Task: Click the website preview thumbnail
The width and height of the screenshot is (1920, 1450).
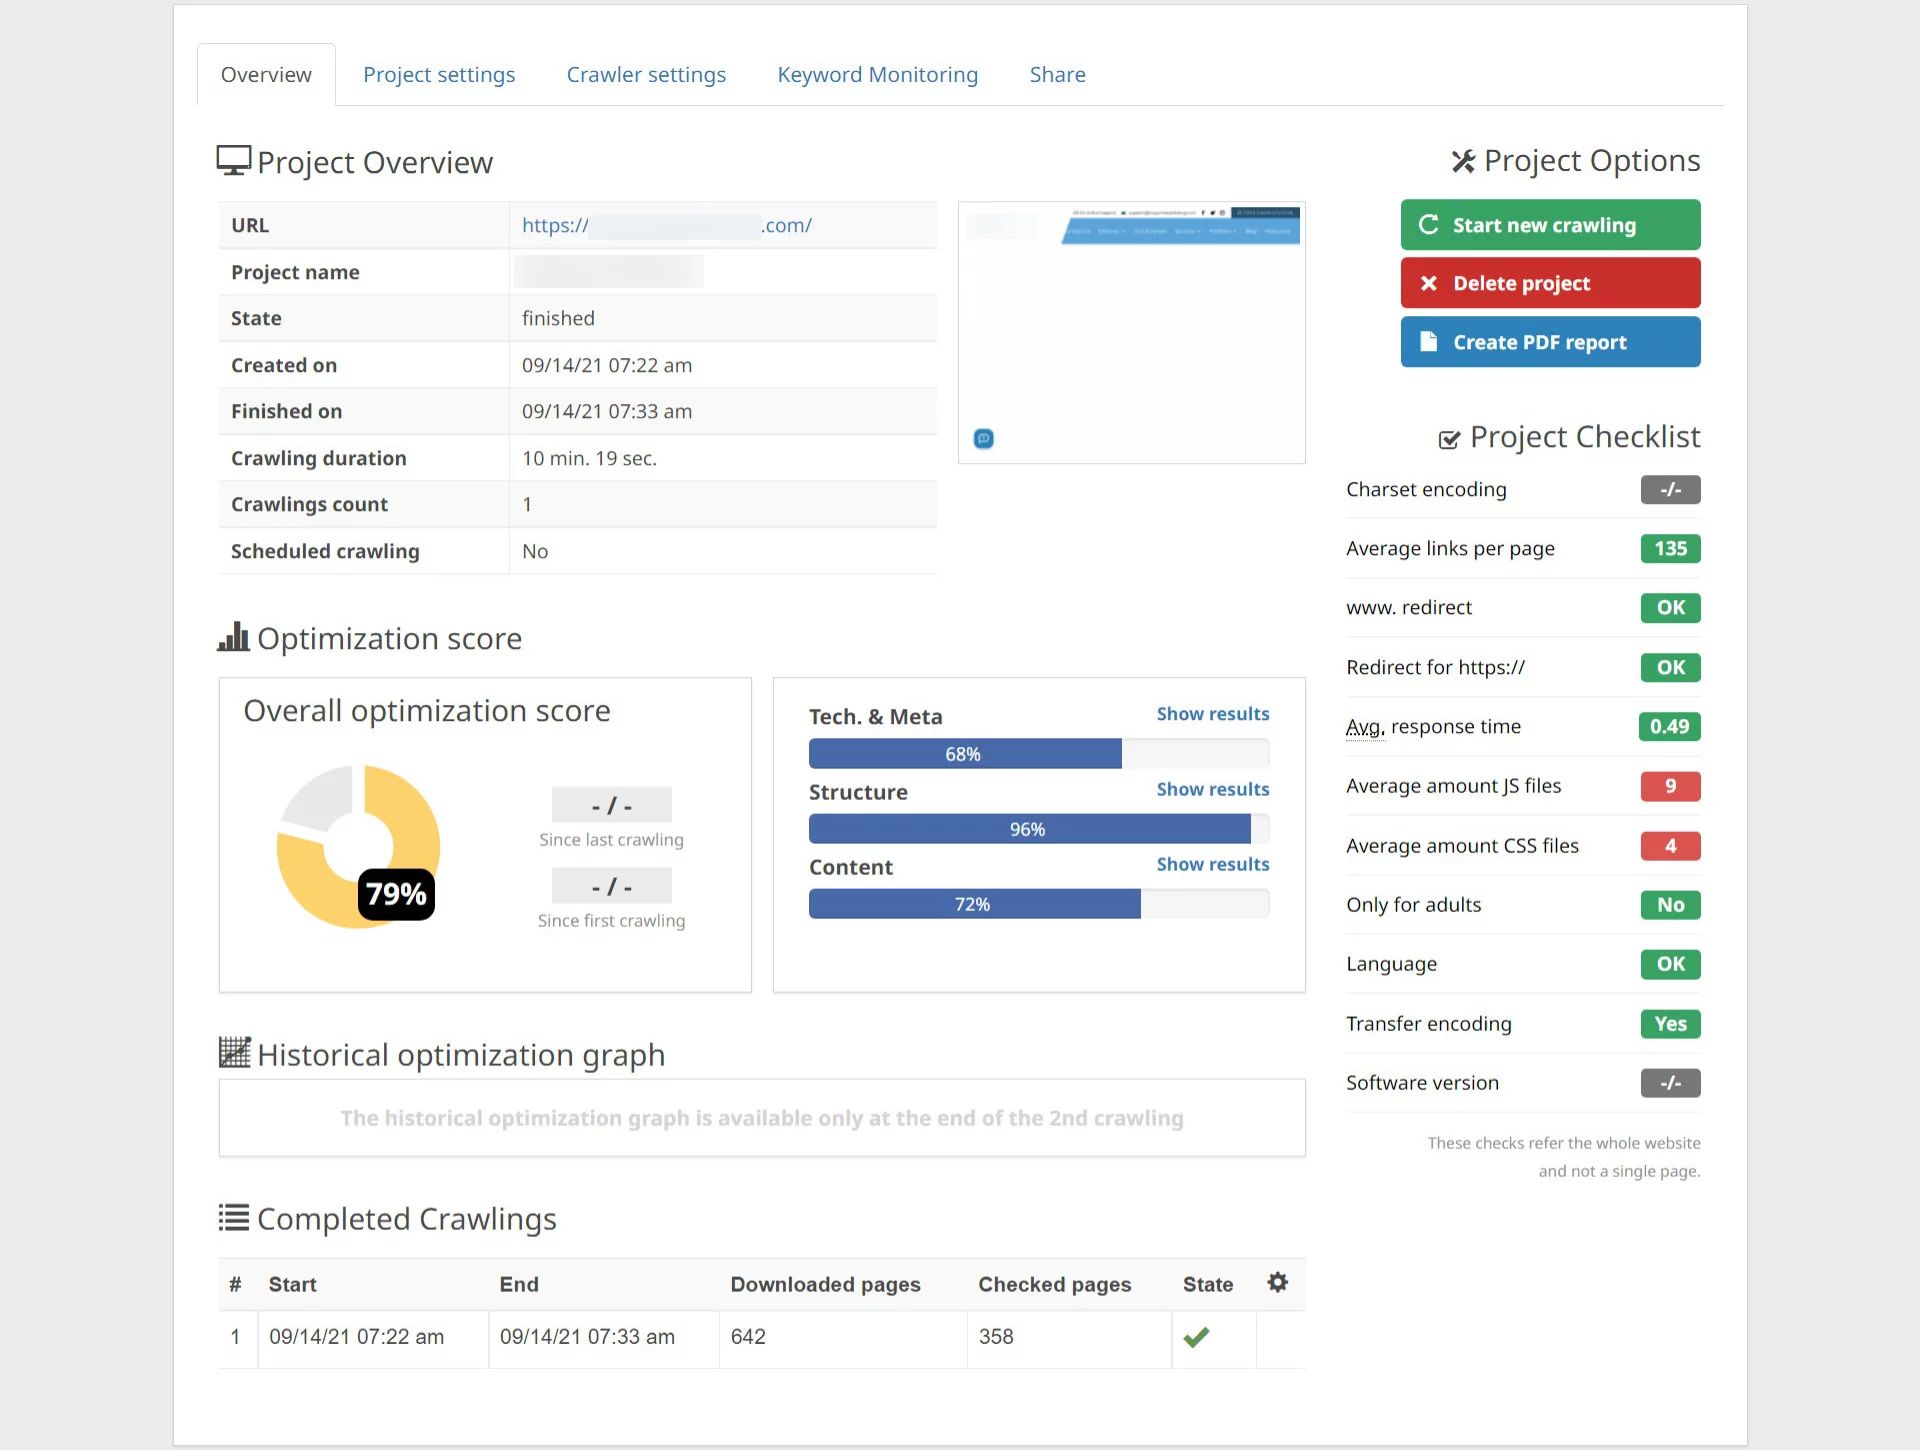Action: [x=1131, y=333]
